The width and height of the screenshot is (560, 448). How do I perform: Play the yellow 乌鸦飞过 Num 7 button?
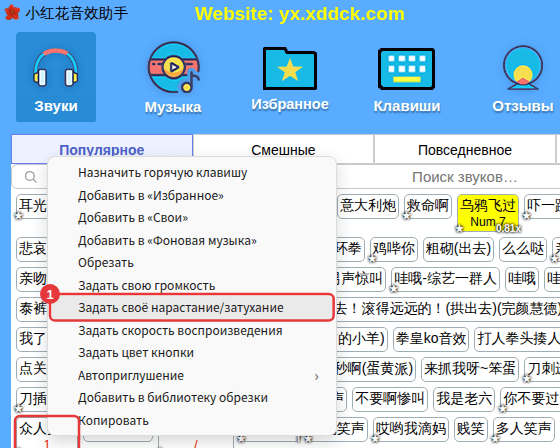point(488,213)
